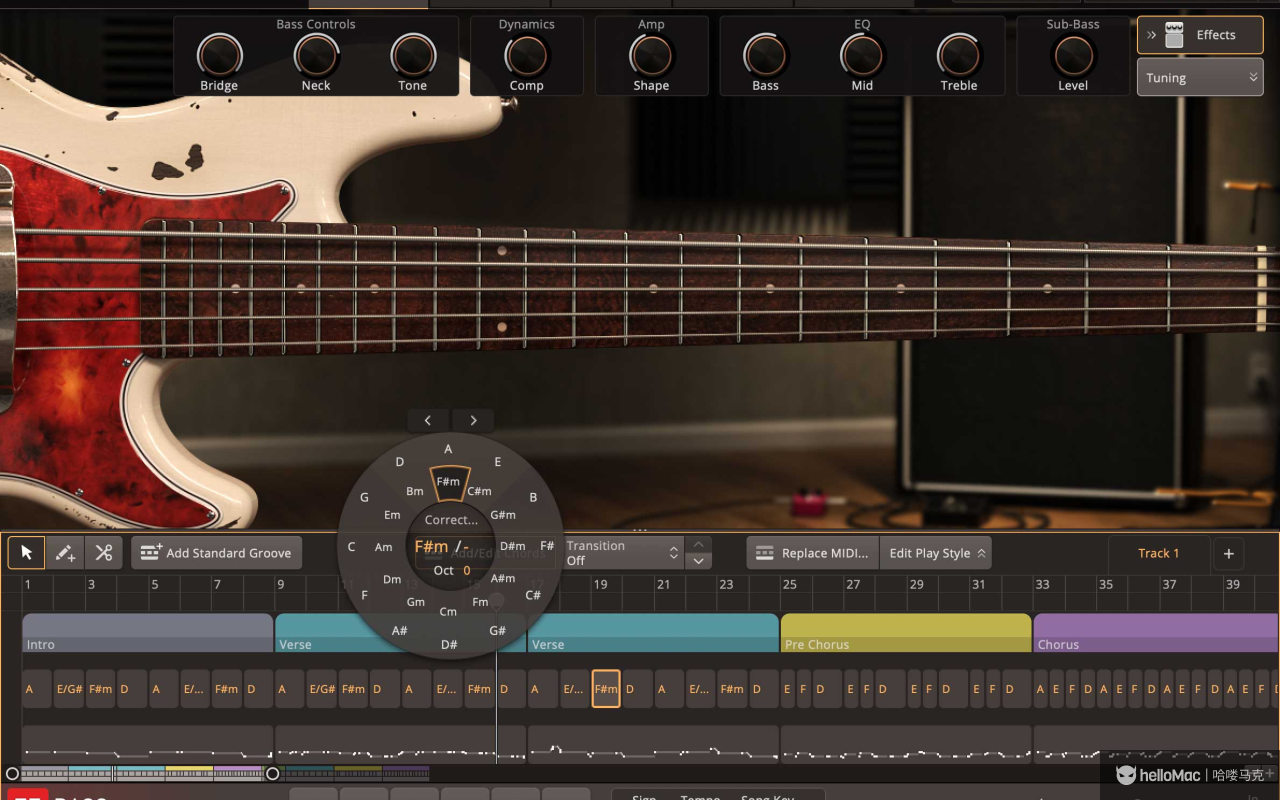1280x800 pixels.
Task: Click the Bridge knob
Action: click(219, 55)
